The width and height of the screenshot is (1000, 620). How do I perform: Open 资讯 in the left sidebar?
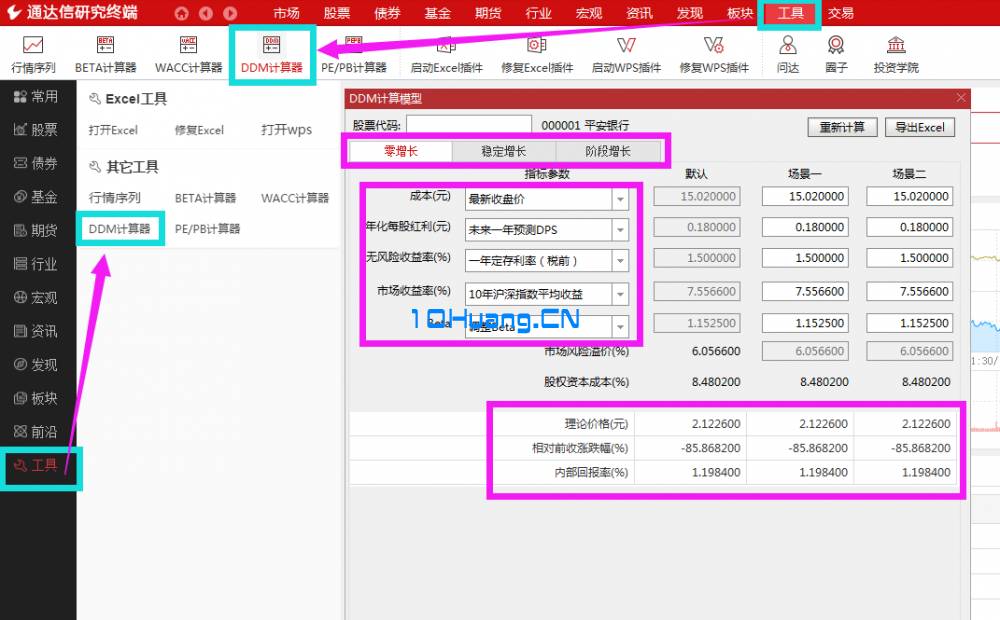click(x=36, y=331)
